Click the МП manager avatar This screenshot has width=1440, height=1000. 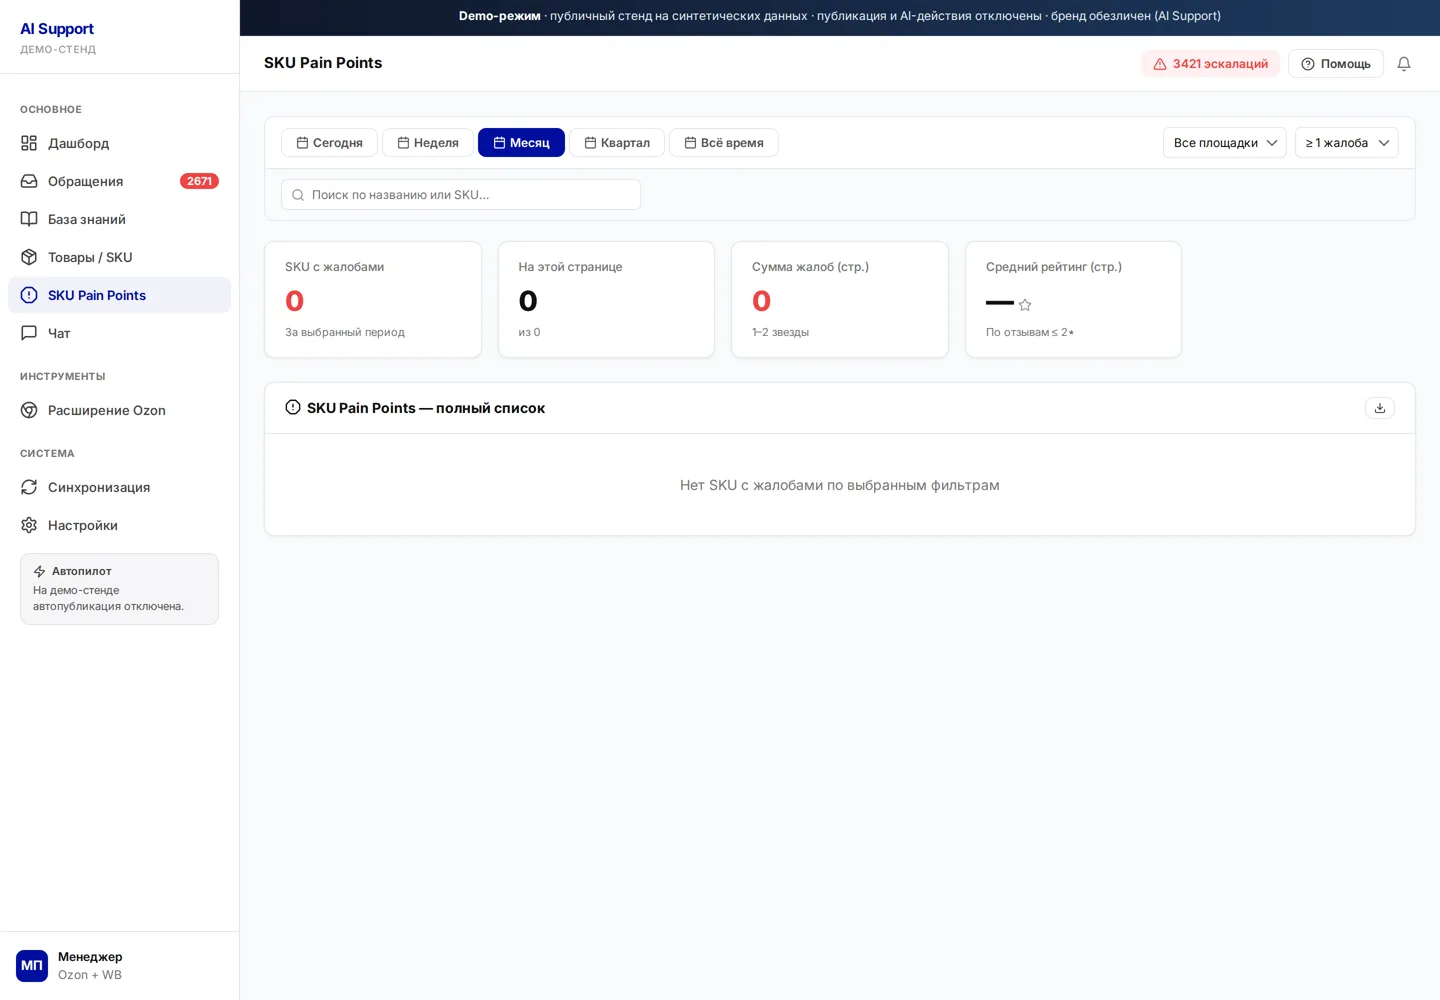[32, 966]
